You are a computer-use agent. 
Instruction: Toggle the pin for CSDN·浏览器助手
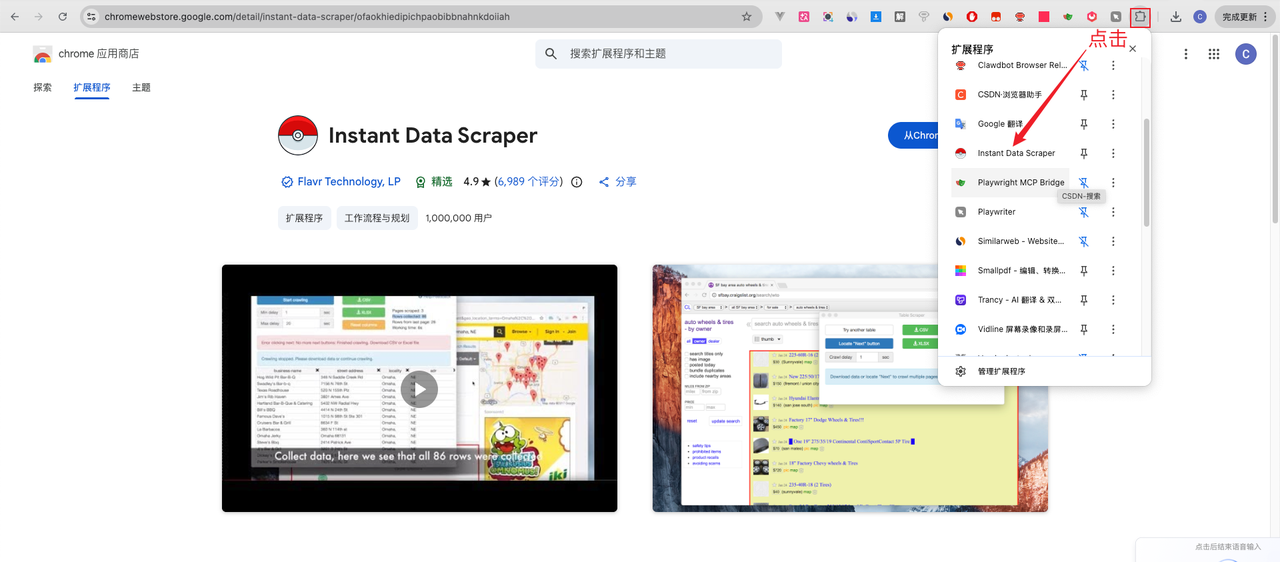pos(1083,95)
